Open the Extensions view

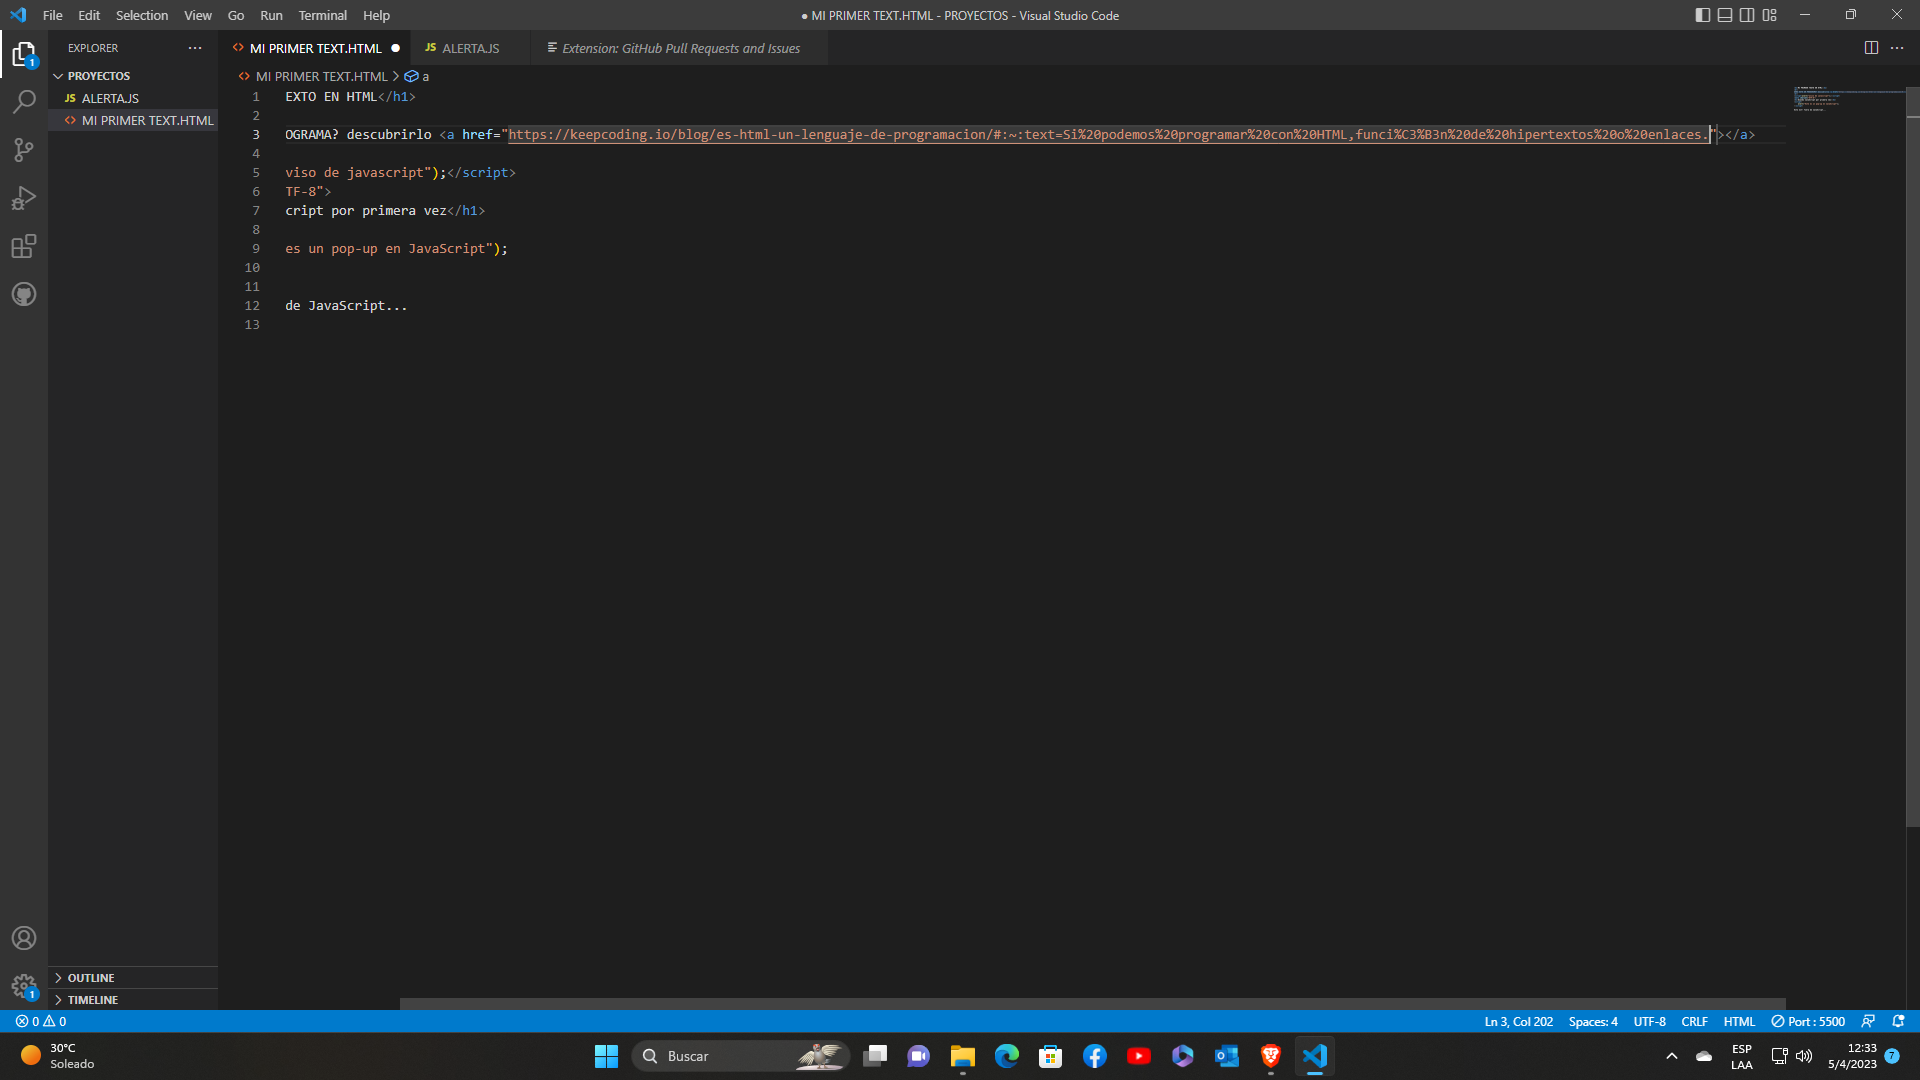coord(24,246)
